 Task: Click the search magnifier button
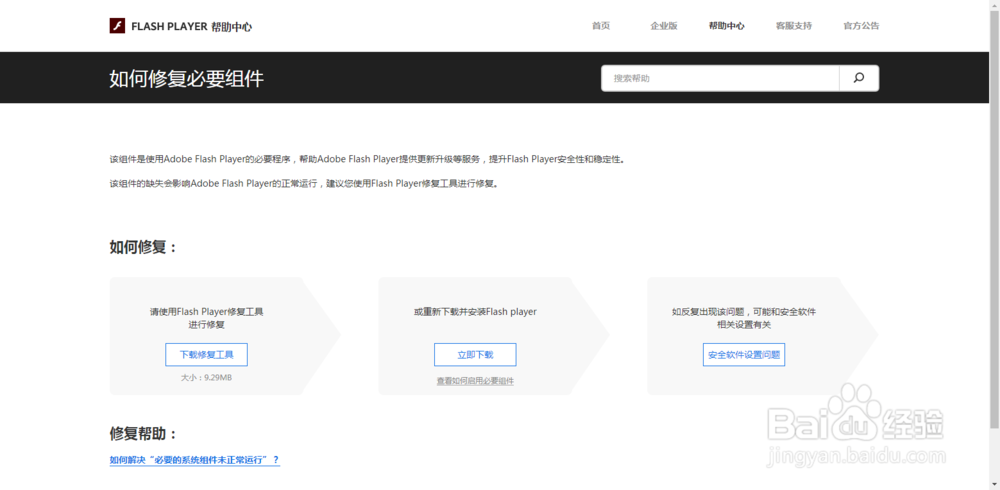(859, 78)
